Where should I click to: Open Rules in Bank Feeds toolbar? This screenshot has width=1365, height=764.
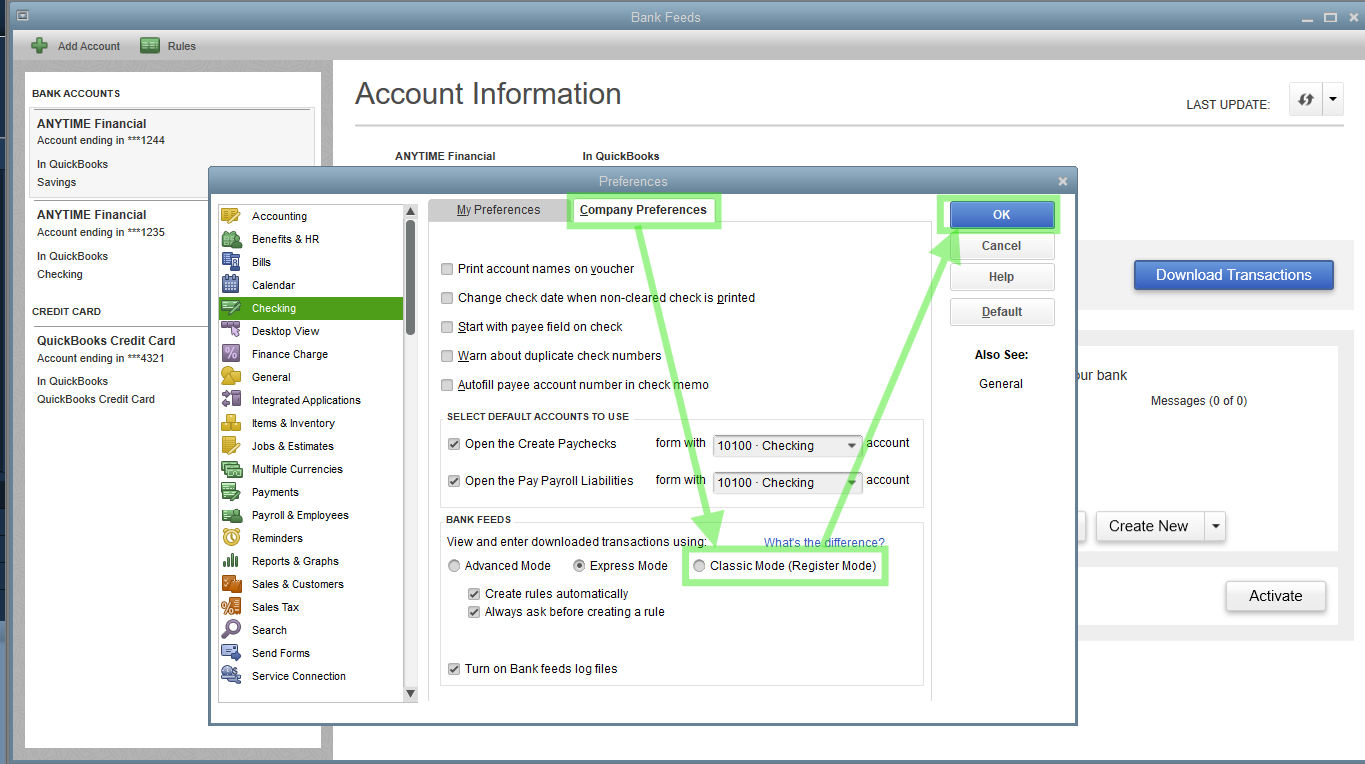click(x=168, y=46)
